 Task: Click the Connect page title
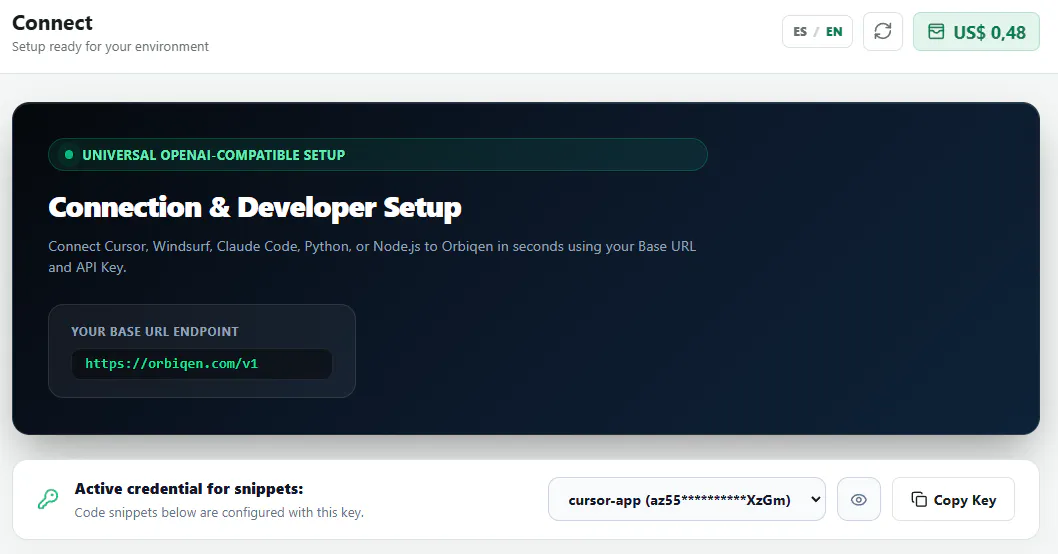(52, 23)
